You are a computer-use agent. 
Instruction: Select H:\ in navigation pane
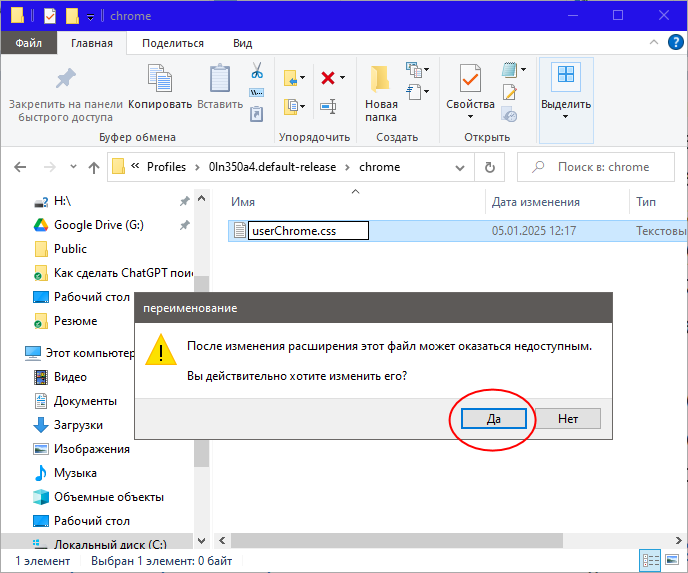click(62, 201)
